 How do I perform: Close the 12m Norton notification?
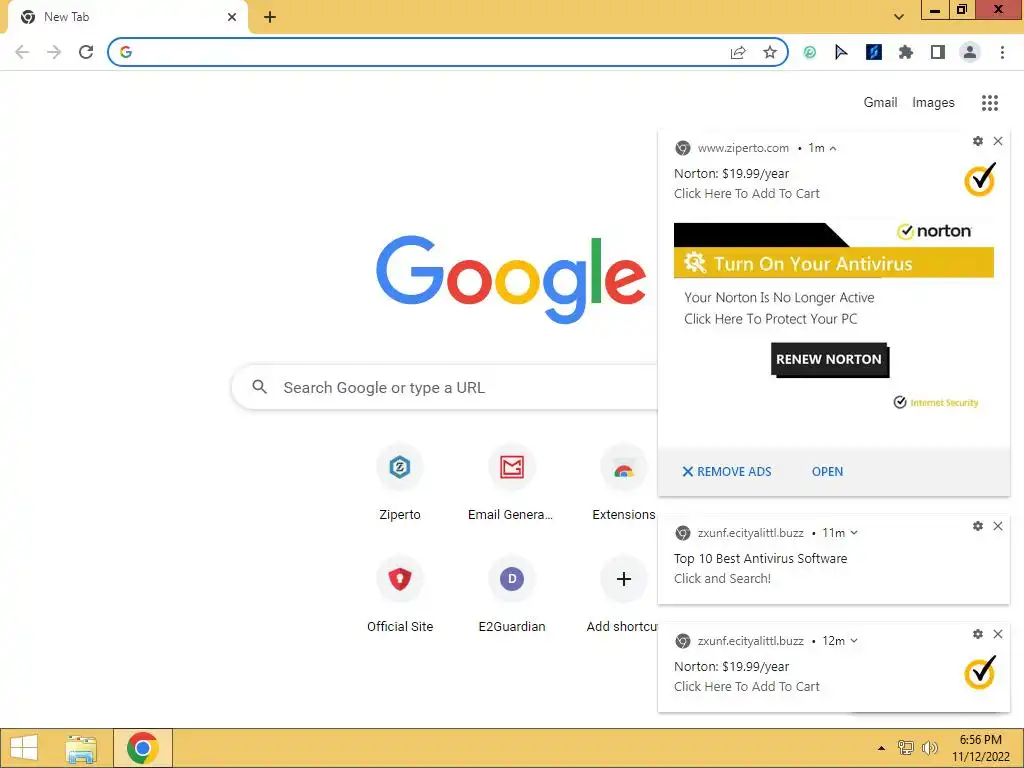[x=998, y=634]
